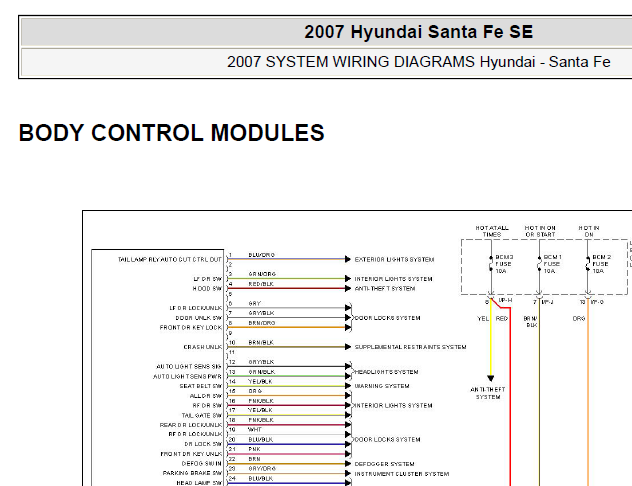Select the 'DEFOGGER SYSTEM' destination label
Screen dimensions: 632x486
385,464
